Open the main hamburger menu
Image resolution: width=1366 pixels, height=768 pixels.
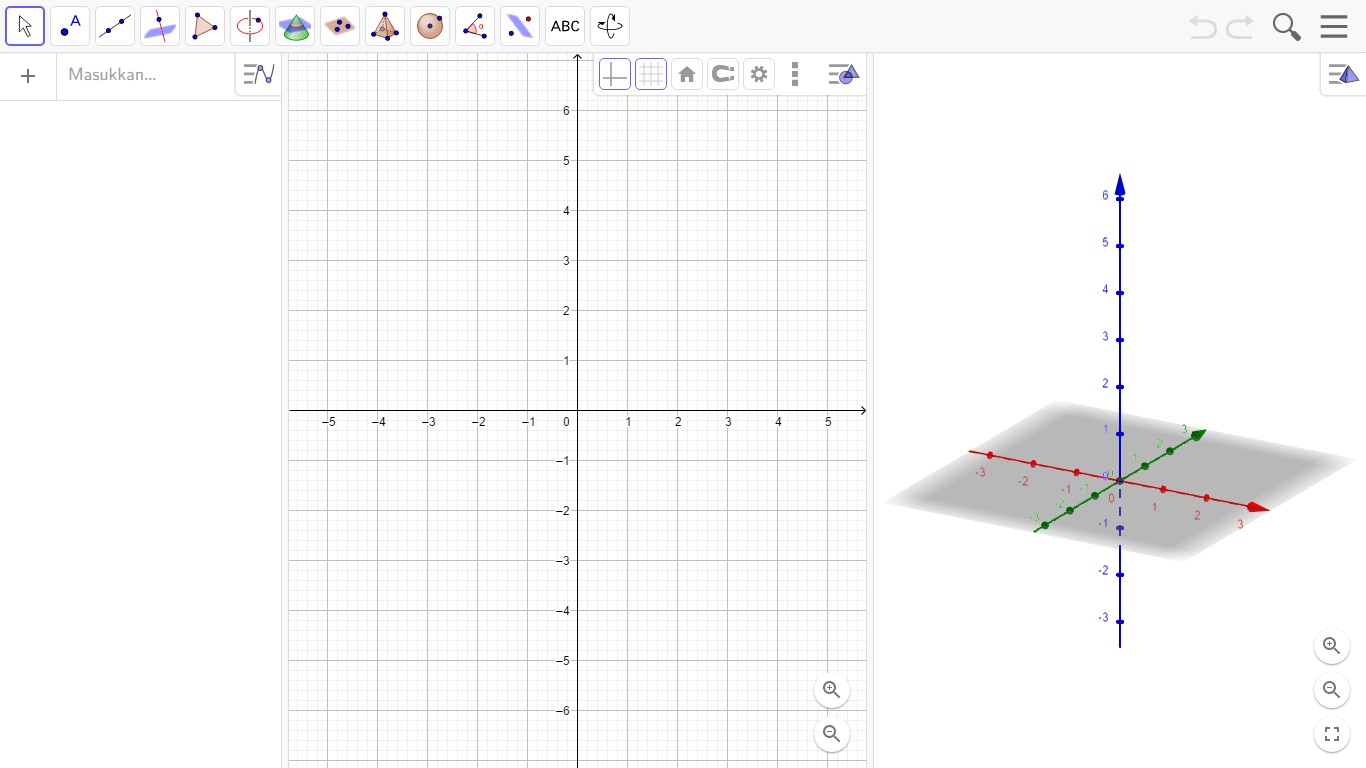pyautogui.click(x=1334, y=26)
